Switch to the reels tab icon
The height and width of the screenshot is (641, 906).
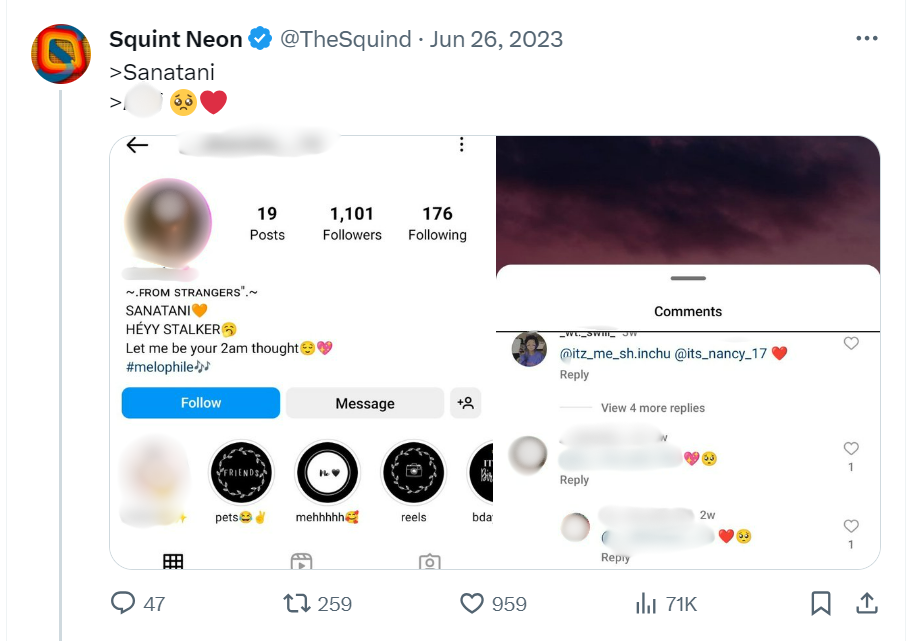(x=301, y=561)
